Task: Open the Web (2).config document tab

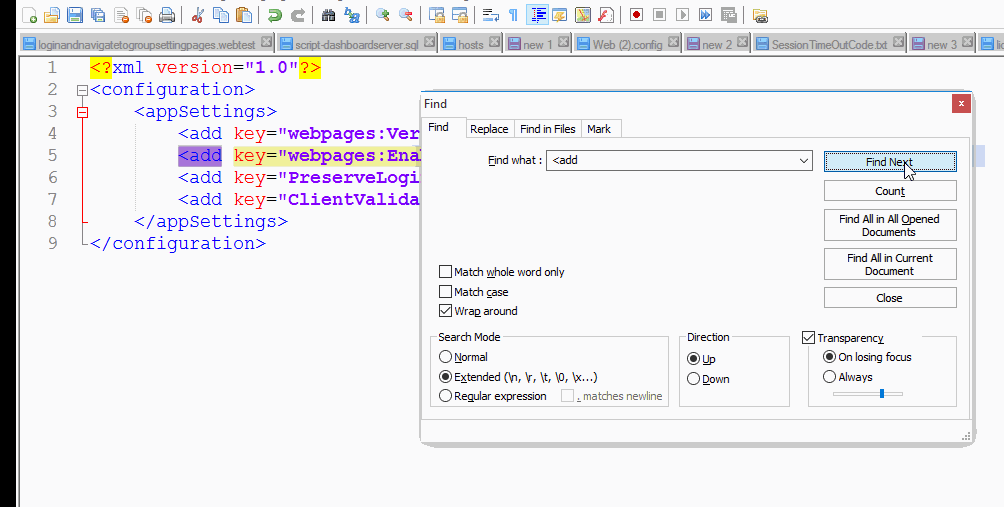Action: 627,45
